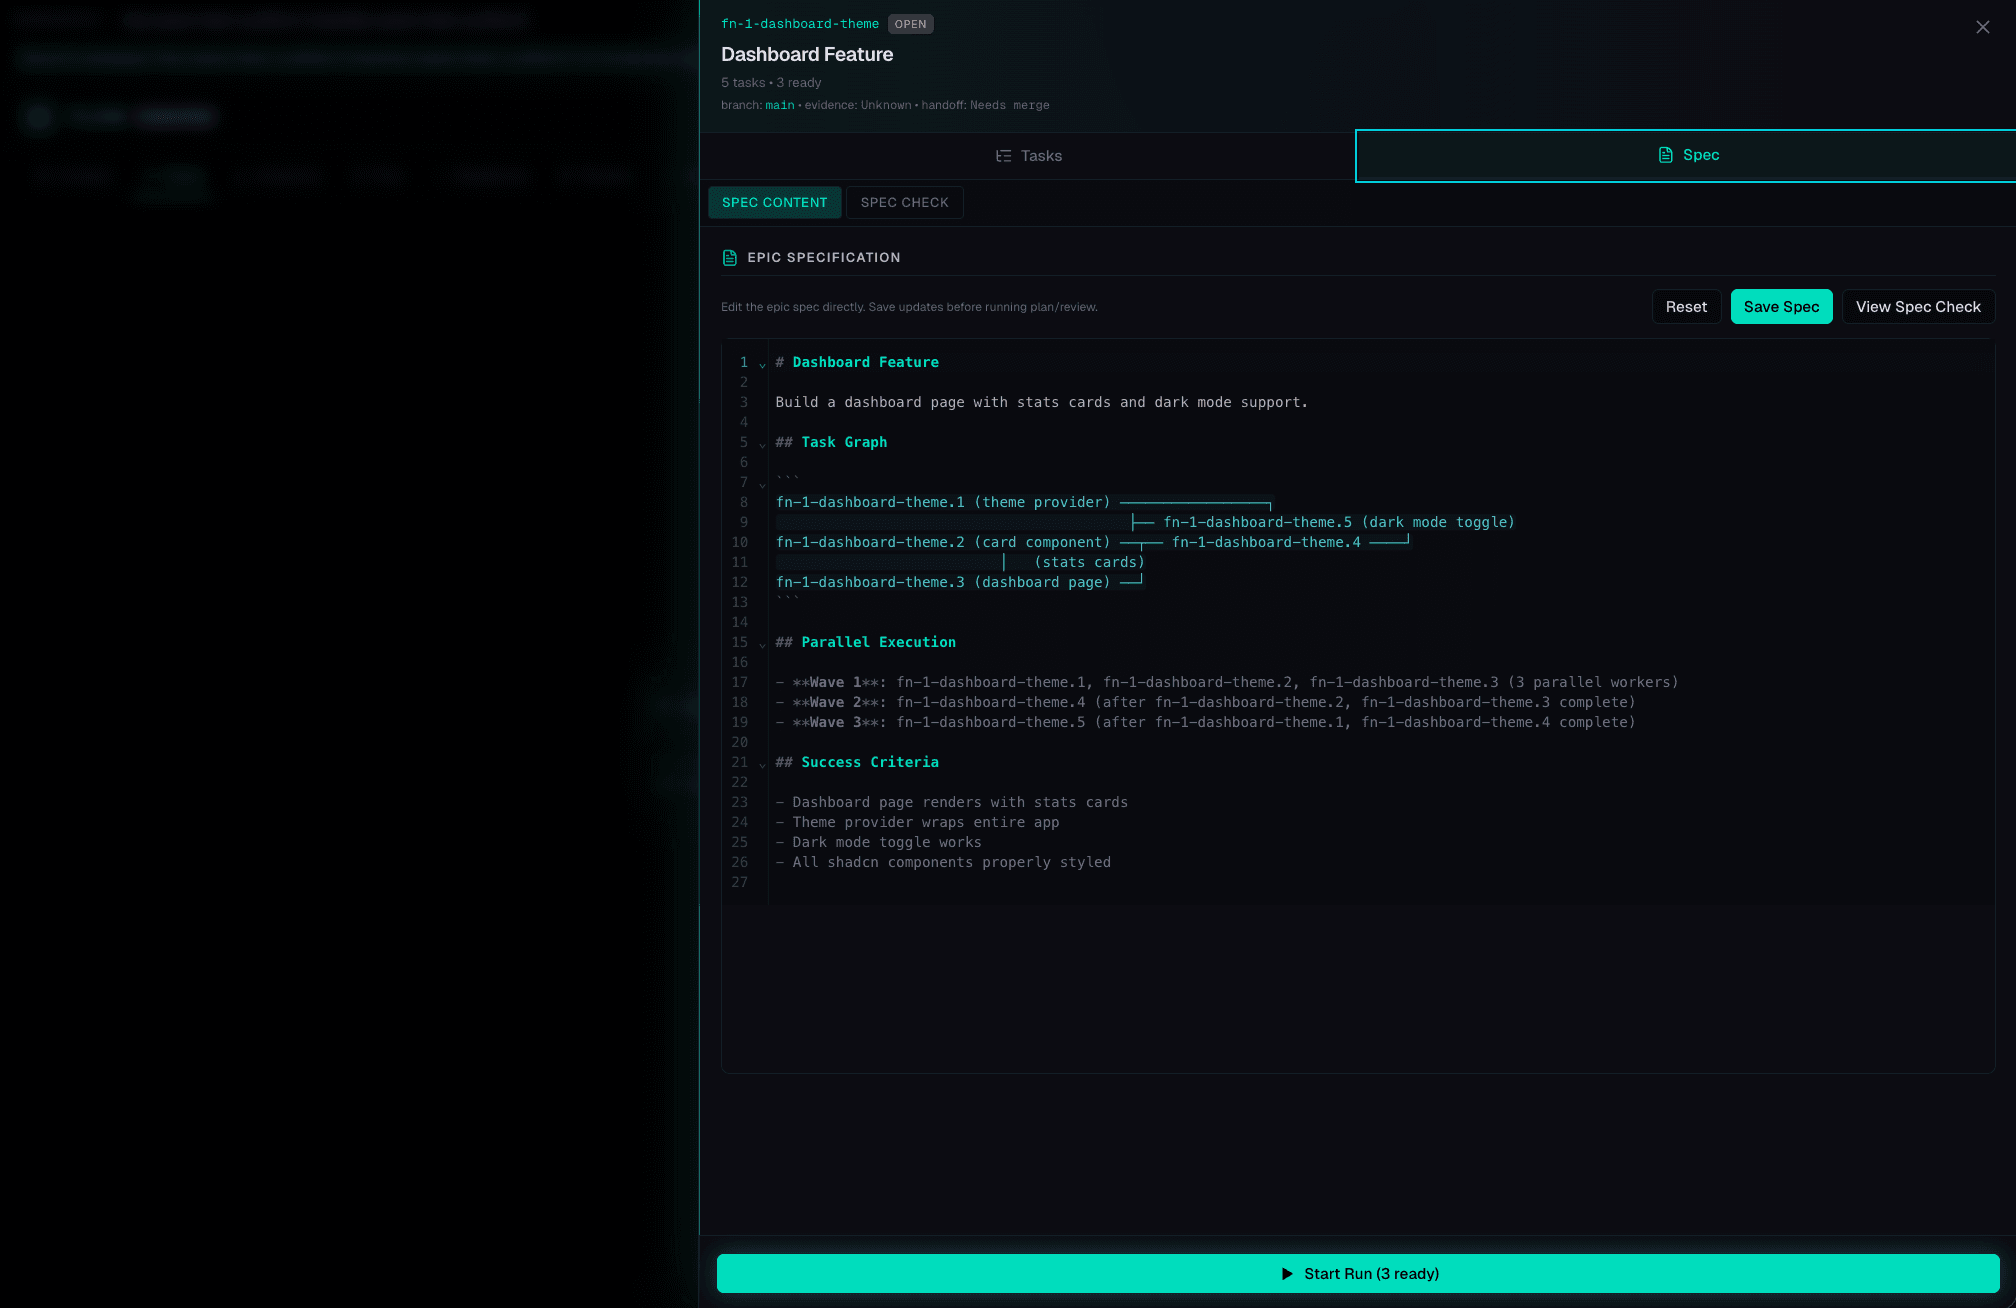Click the 'Wave 2' line in editor
2016x1308 pixels.
[1205, 702]
